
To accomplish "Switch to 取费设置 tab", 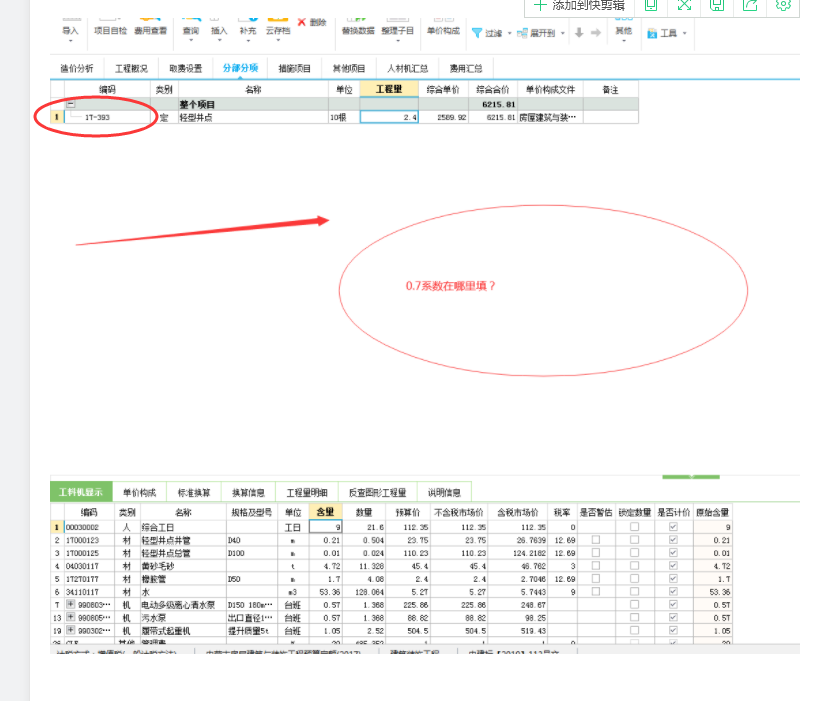I will pos(186,68).
